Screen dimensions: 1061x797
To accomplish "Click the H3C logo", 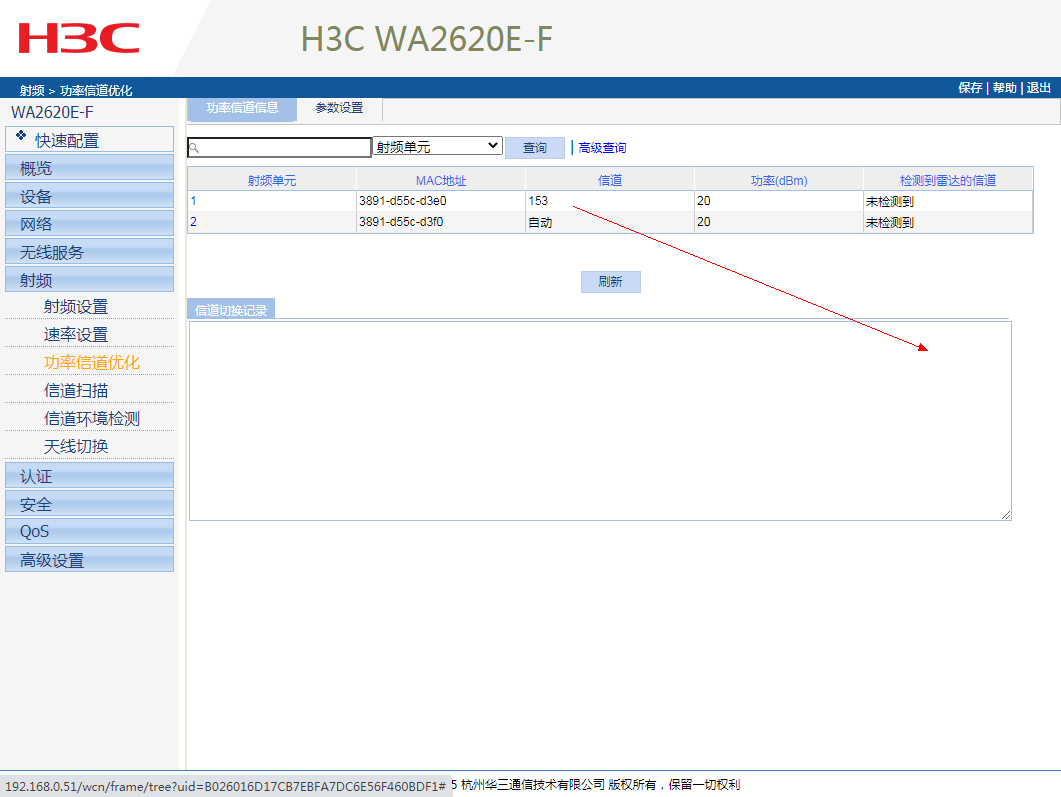I will click(78, 38).
